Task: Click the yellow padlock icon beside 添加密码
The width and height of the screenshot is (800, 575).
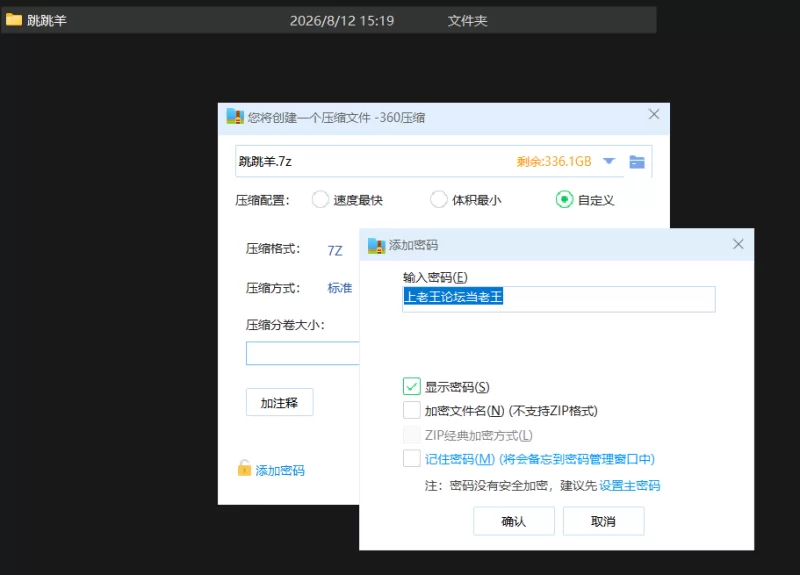Action: pyautogui.click(x=244, y=468)
